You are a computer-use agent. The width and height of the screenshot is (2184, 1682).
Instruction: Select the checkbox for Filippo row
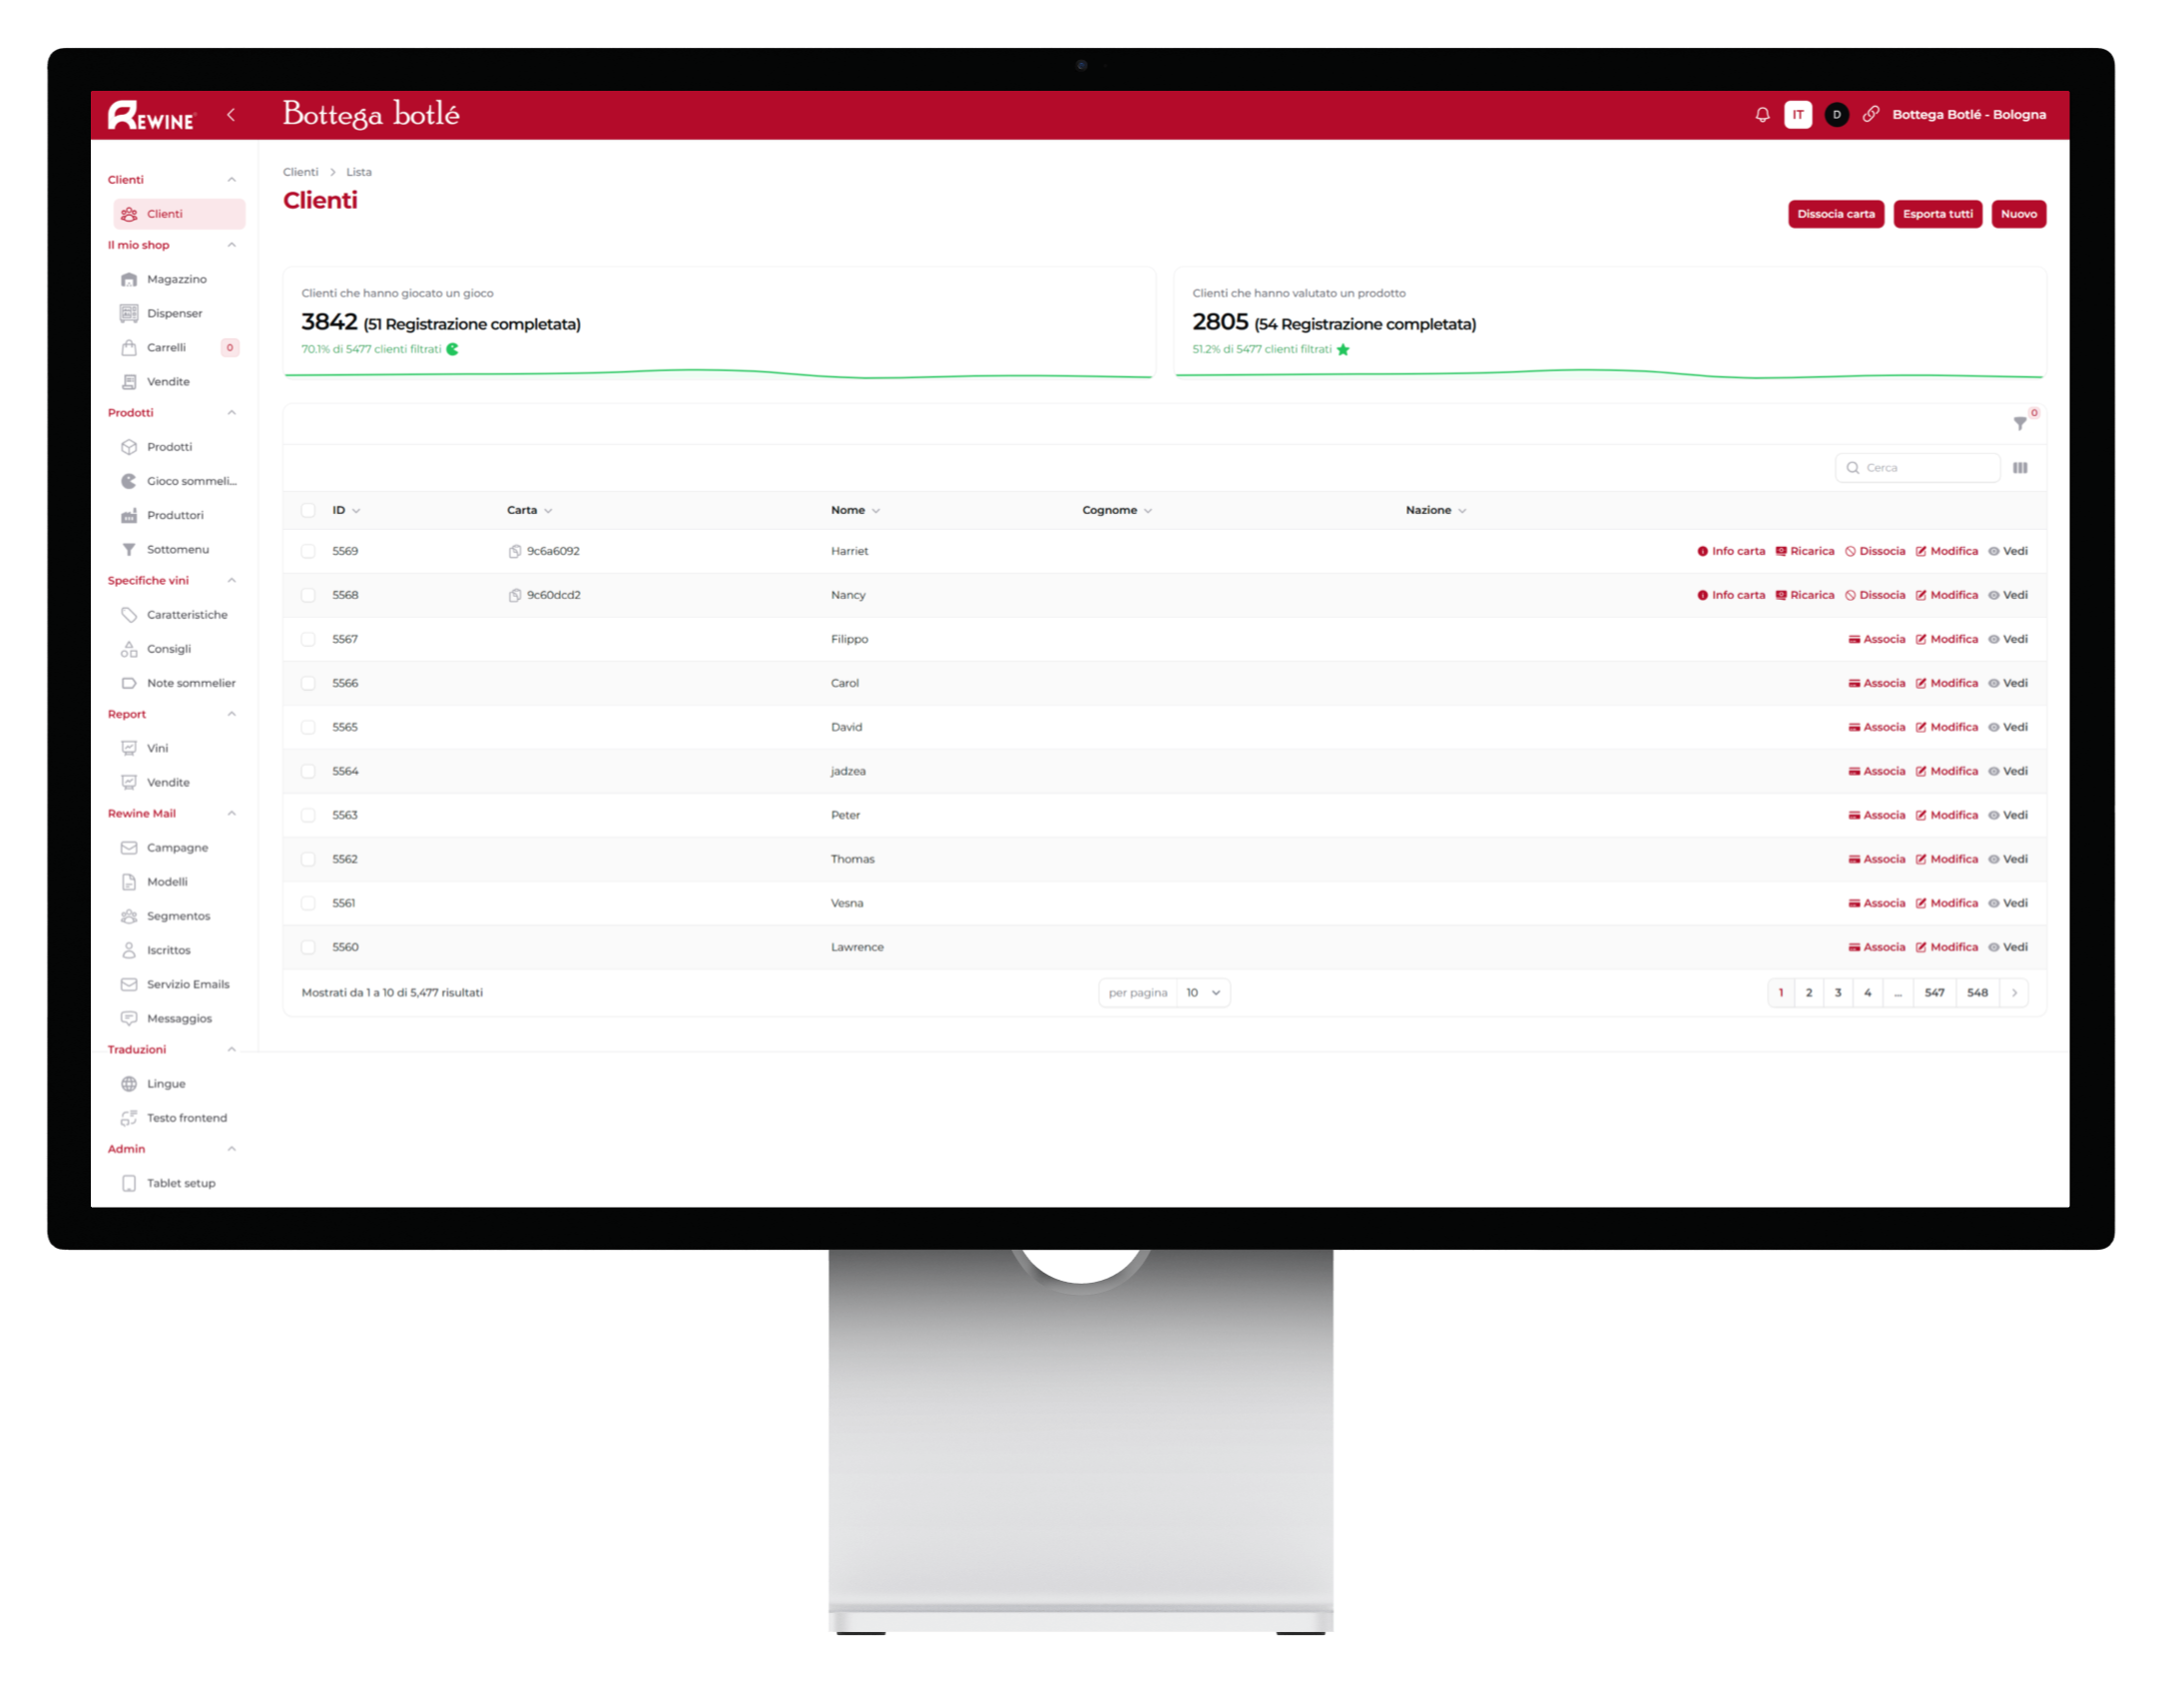(308, 639)
